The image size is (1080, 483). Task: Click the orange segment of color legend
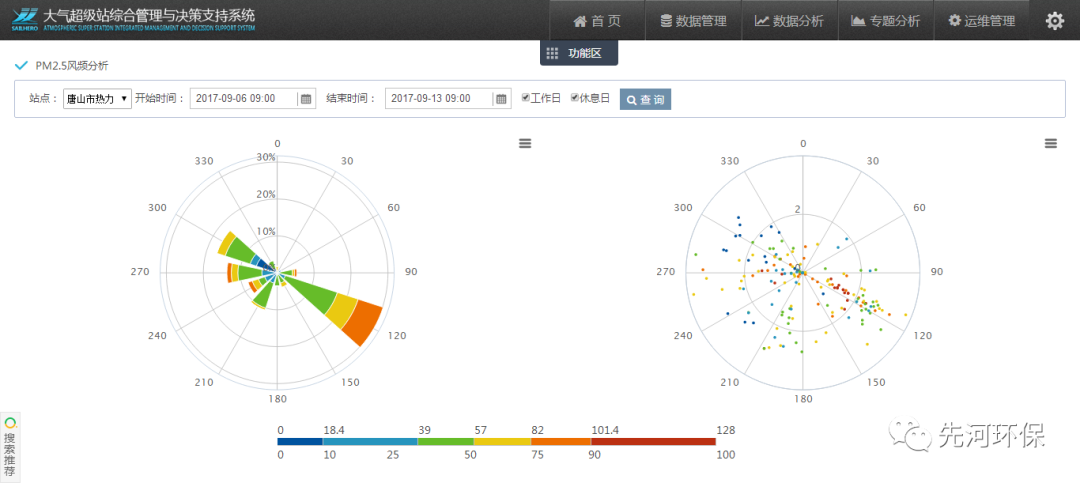[561, 441]
